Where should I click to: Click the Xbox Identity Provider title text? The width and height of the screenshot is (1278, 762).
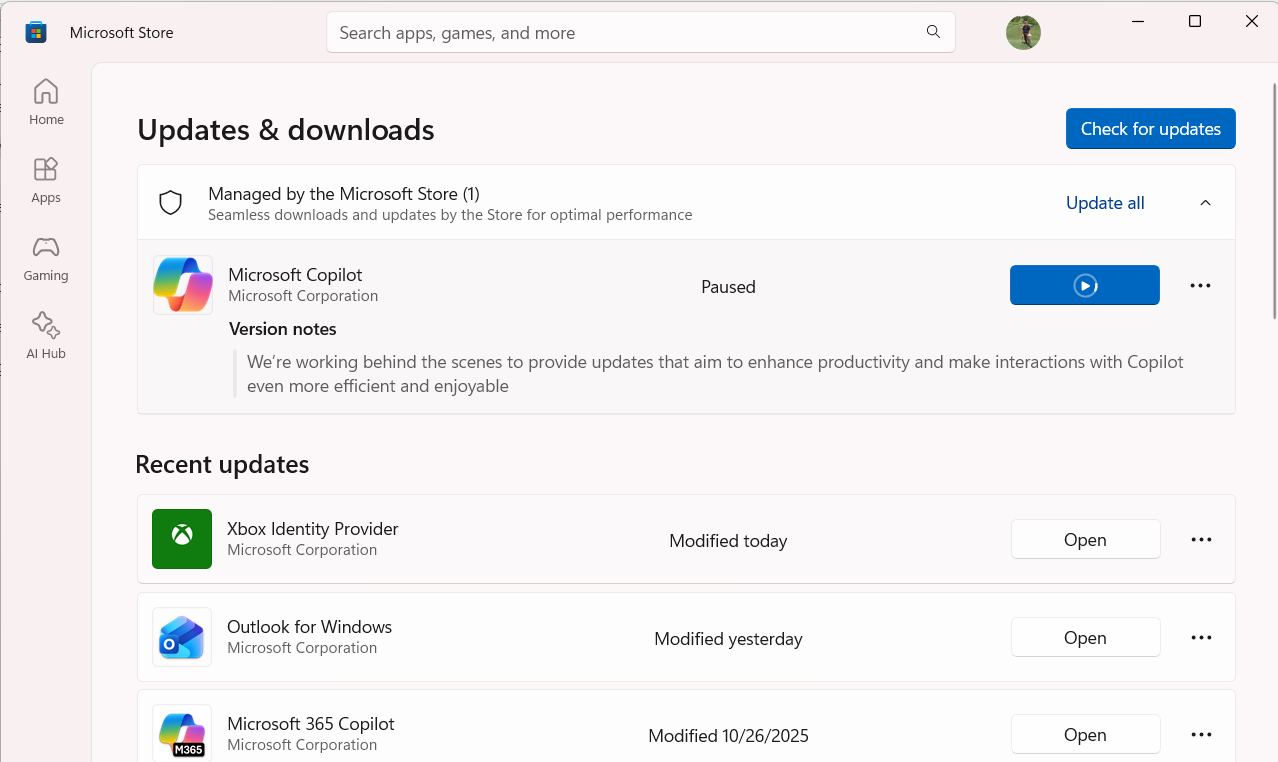click(313, 529)
